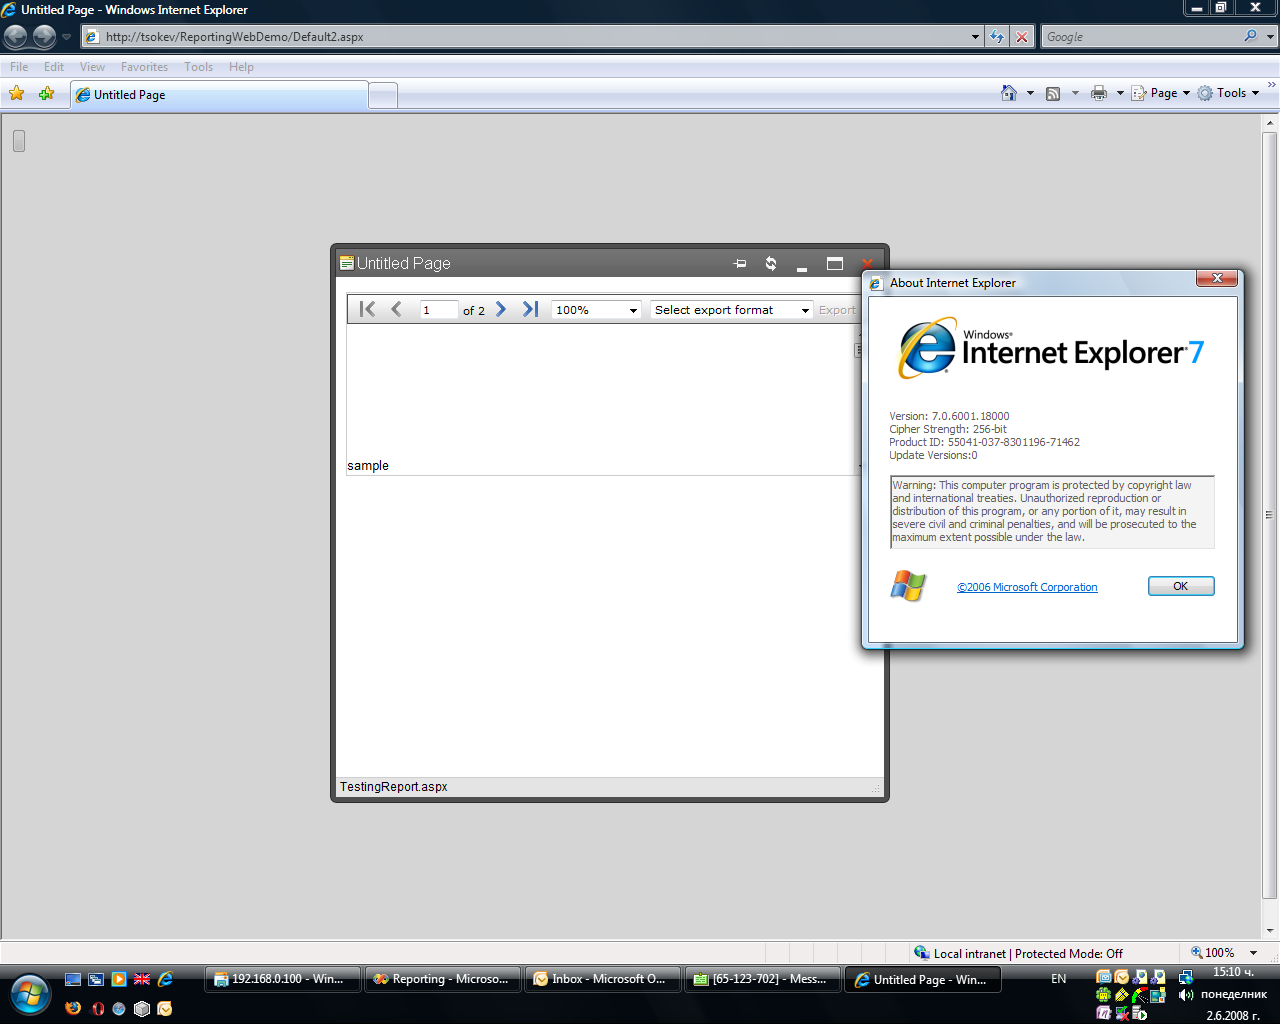Click the network icon in system tray
Screen dimensions: 1280x1024
pyautogui.click(x=1186, y=977)
